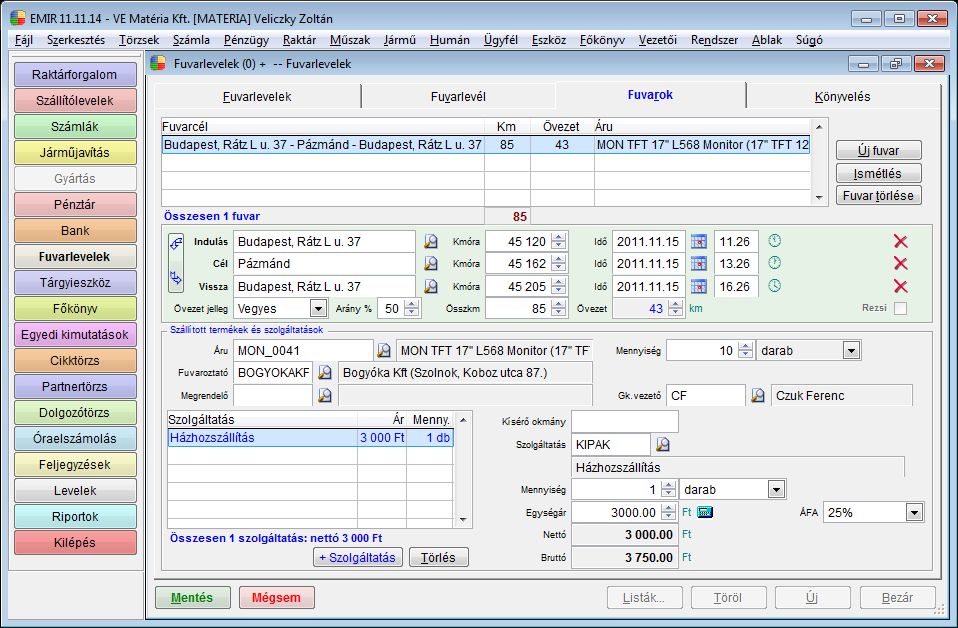Adjust the Egységár 3000.00 stepper
This screenshot has width=958, height=628.
[x=668, y=512]
